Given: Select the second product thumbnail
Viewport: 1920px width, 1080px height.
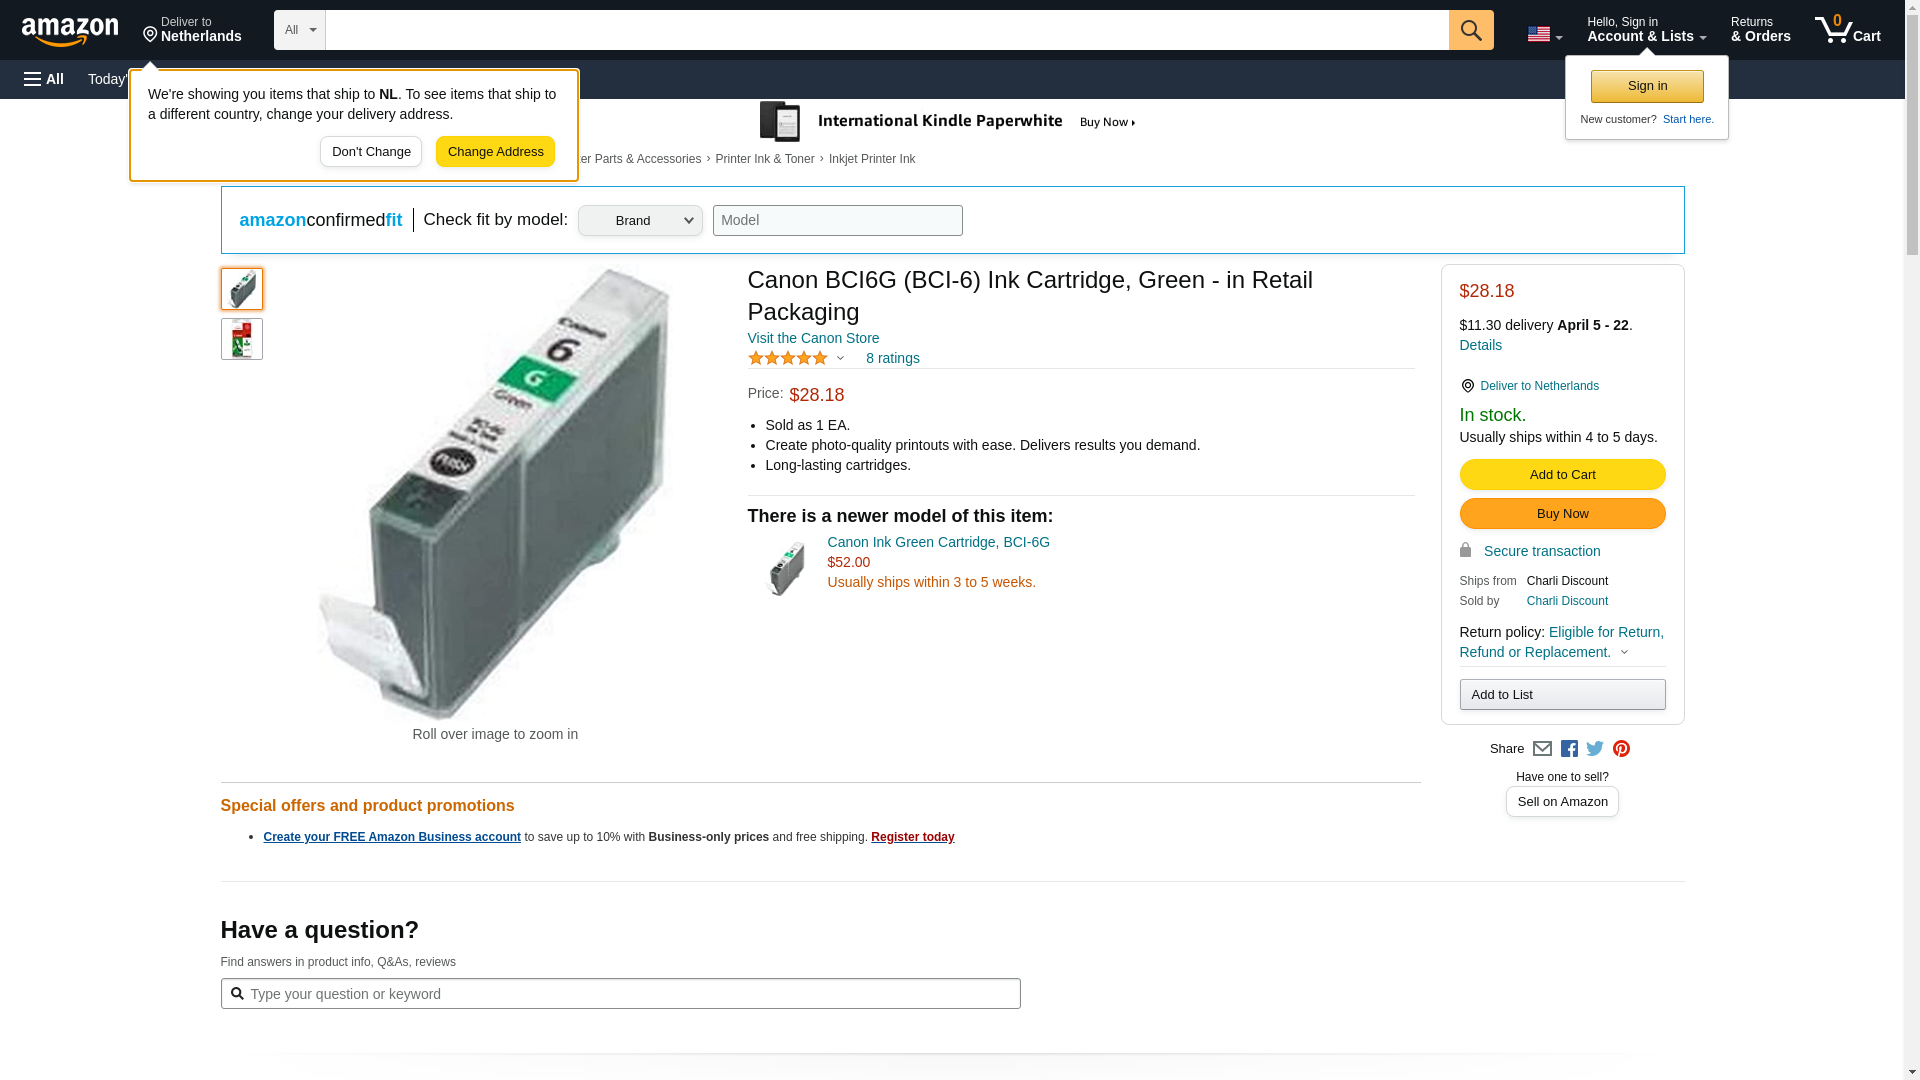Looking at the screenshot, I should tap(241, 339).
